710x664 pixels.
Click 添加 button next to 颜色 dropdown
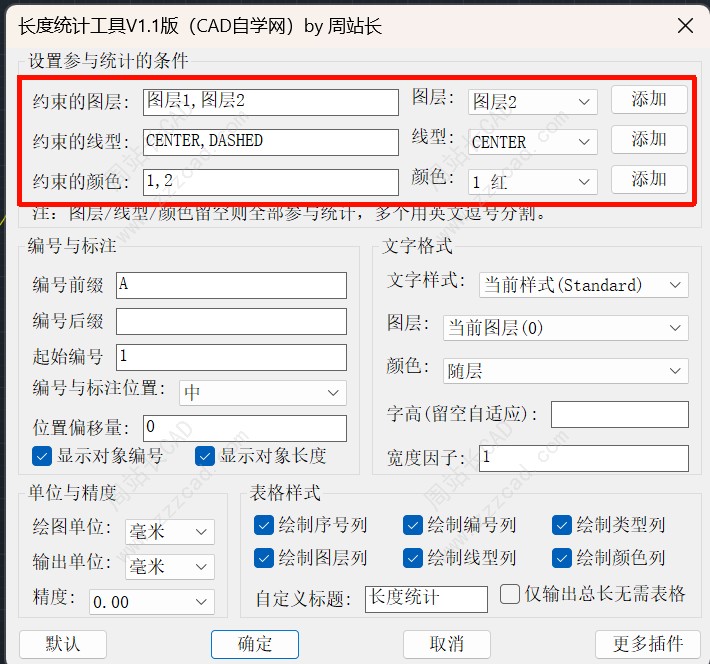tap(649, 180)
